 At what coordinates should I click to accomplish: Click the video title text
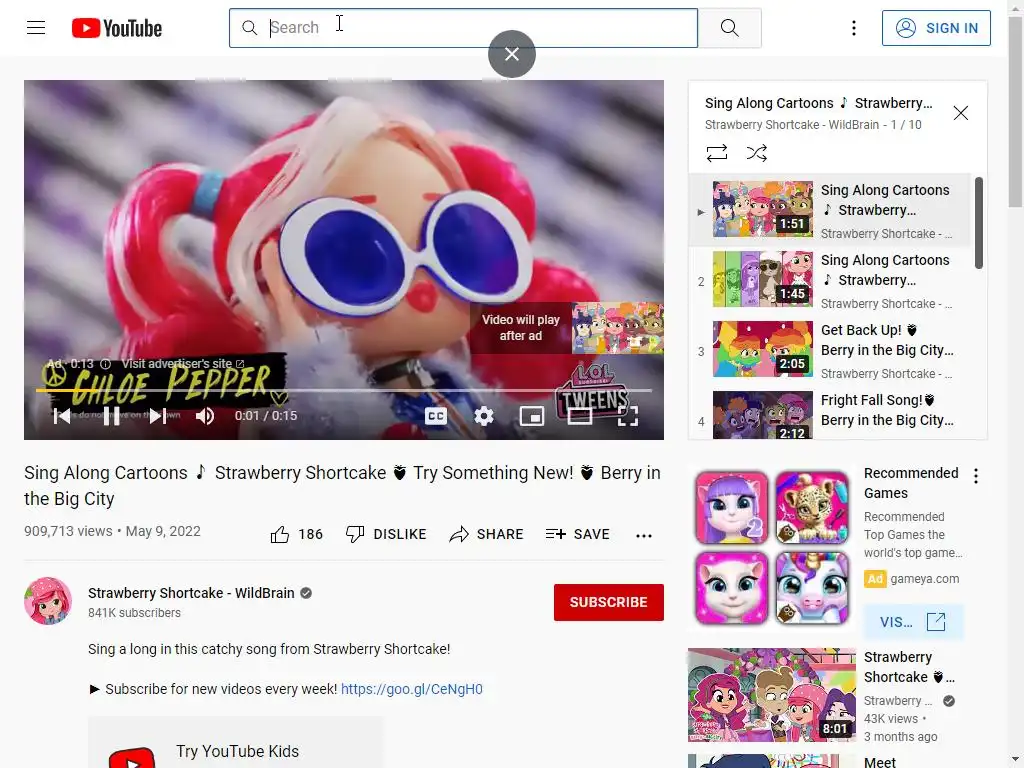[342, 485]
